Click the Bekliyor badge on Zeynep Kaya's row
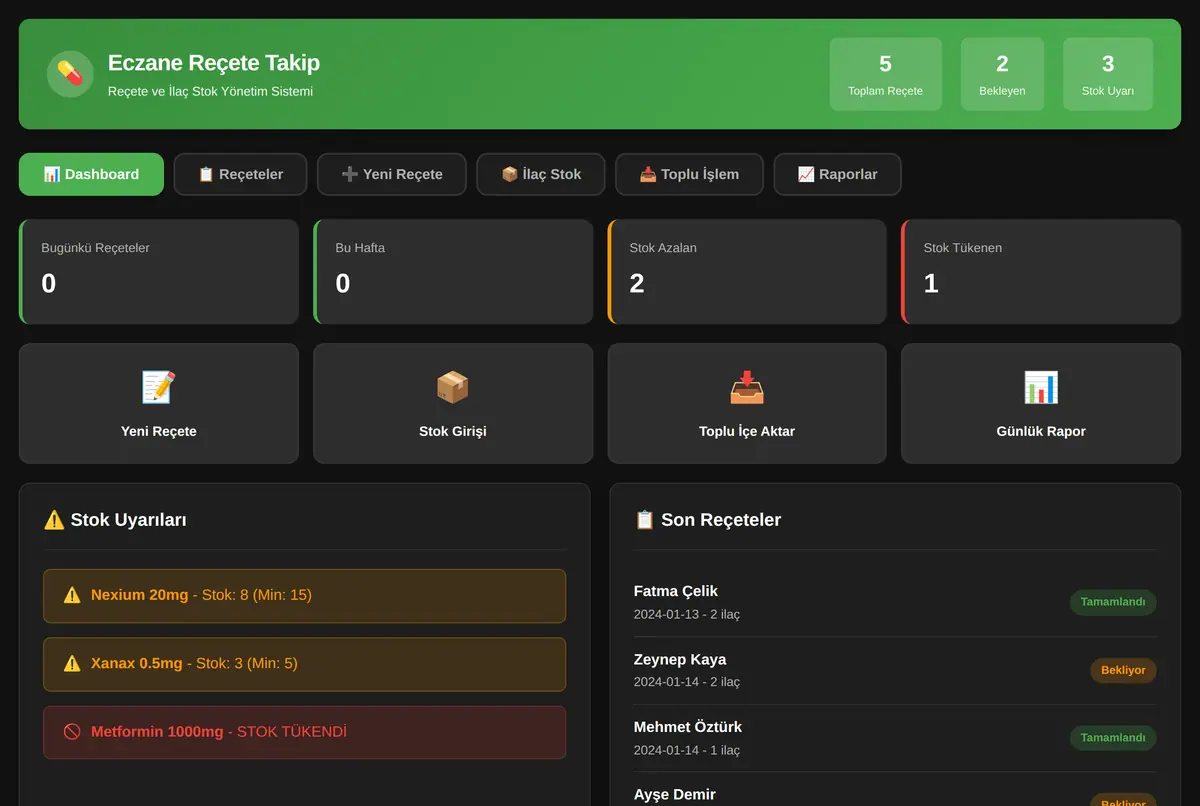1200x806 pixels. (1123, 670)
